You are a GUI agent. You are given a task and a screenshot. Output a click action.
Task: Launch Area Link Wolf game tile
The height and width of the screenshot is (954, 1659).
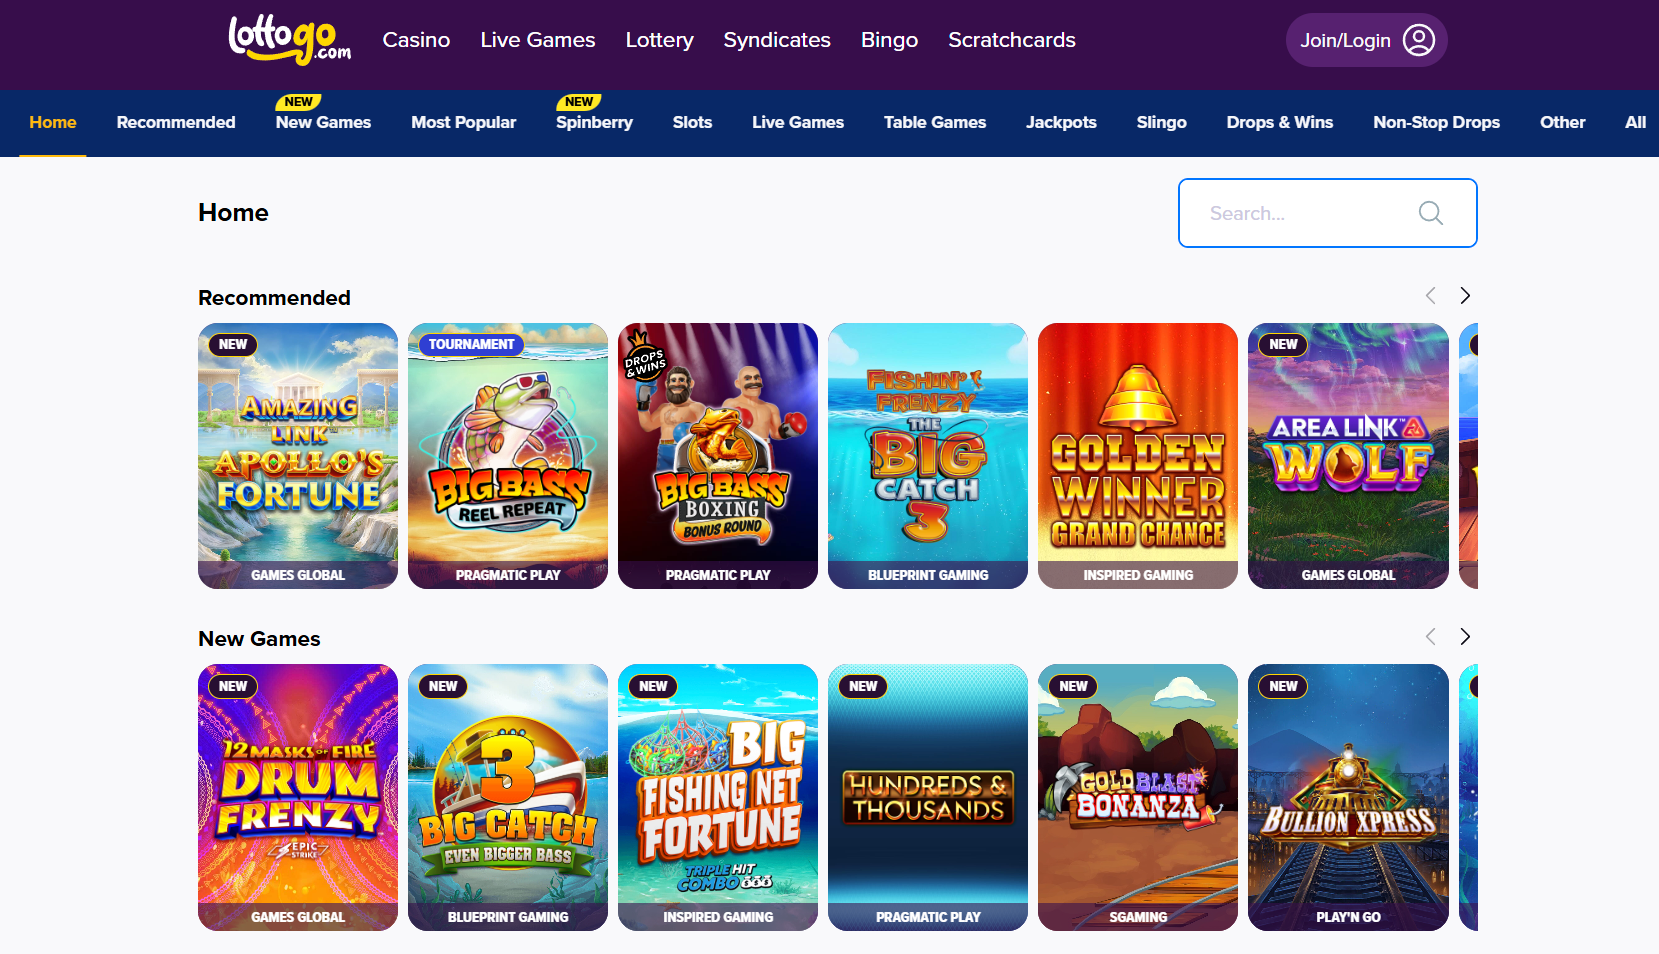click(x=1348, y=456)
